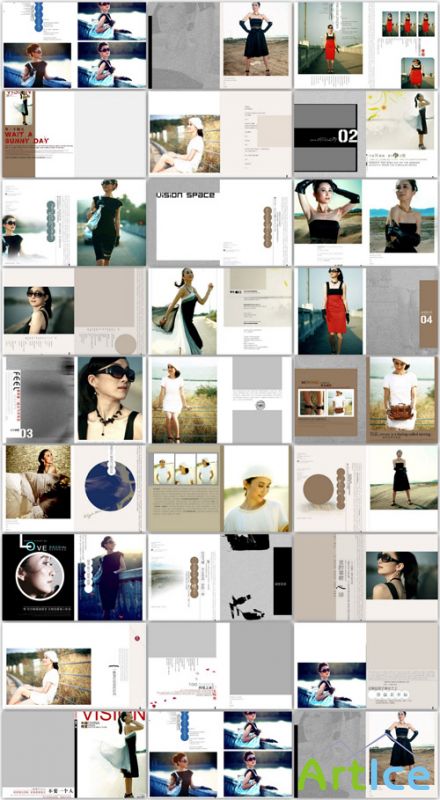Select the black banner numbered 02
Image resolution: width=440 pixels, height=800 pixels.
[327, 136]
